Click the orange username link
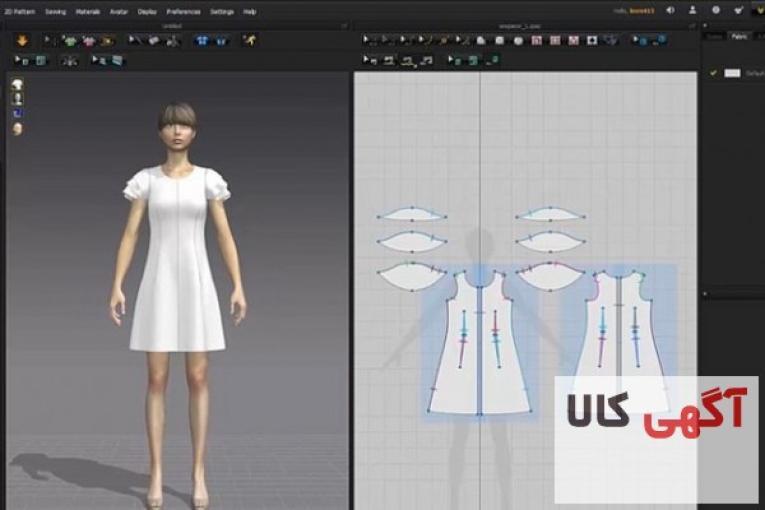The image size is (765, 510). 640,11
